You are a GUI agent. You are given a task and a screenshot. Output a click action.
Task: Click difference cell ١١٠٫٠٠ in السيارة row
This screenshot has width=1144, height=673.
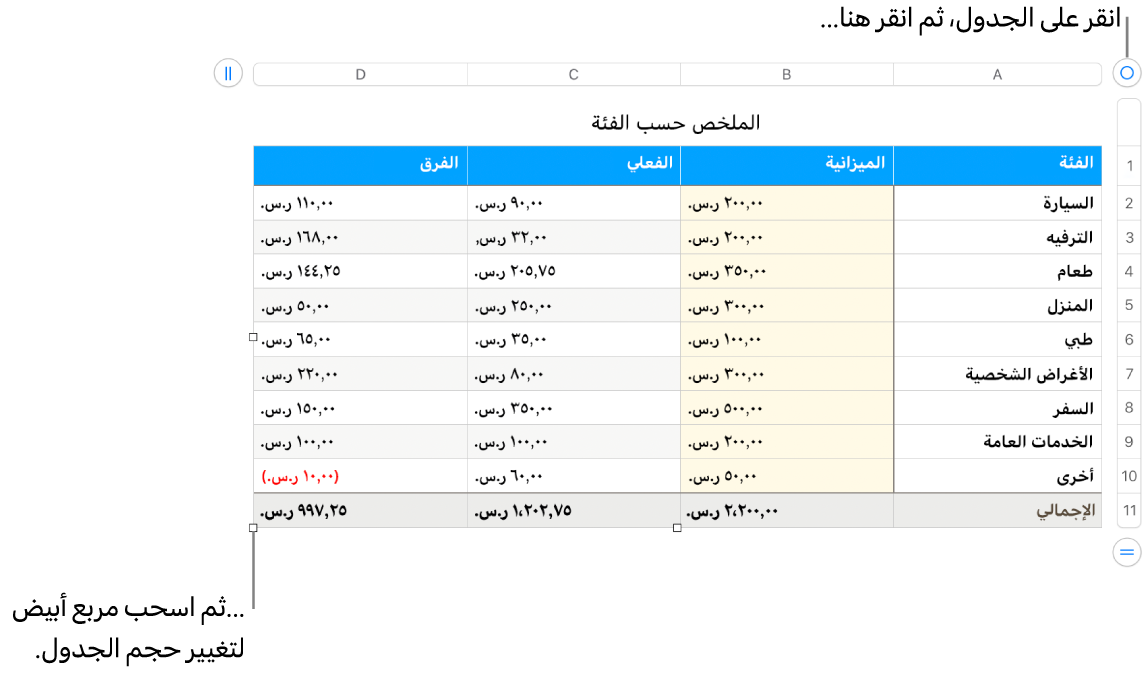click(360, 203)
